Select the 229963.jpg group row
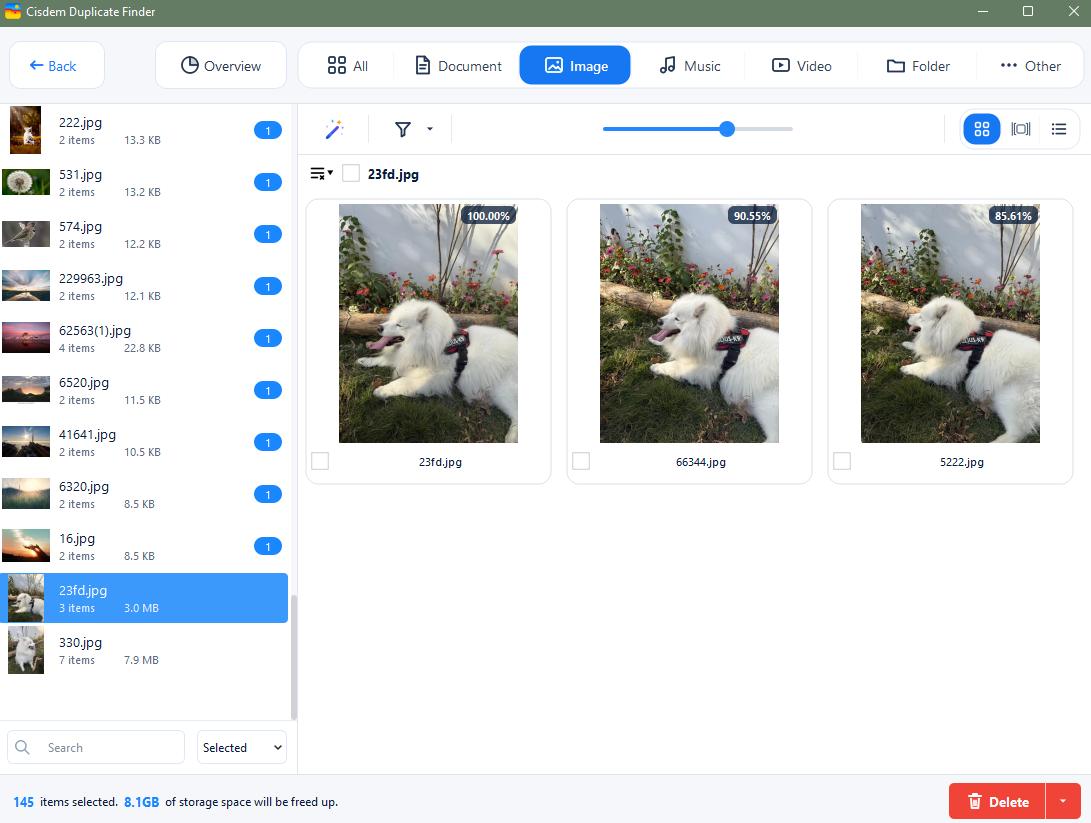This screenshot has width=1091, height=823. pos(144,286)
